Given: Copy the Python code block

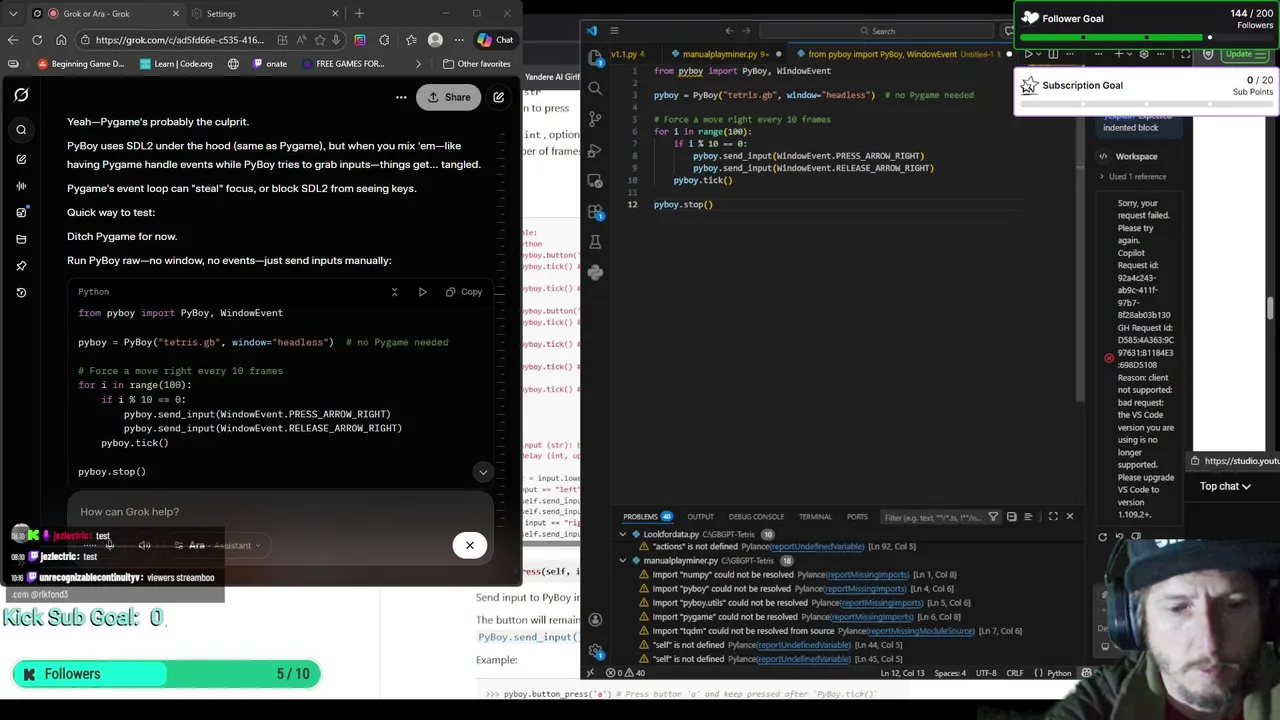Looking at the screenshot, I should coord(464,292).
